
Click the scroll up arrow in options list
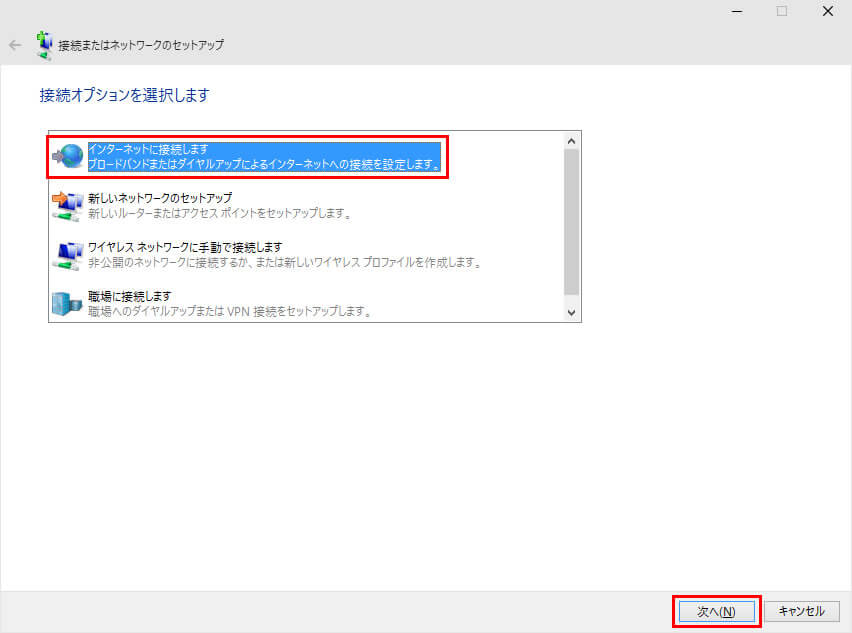(571, 141)
